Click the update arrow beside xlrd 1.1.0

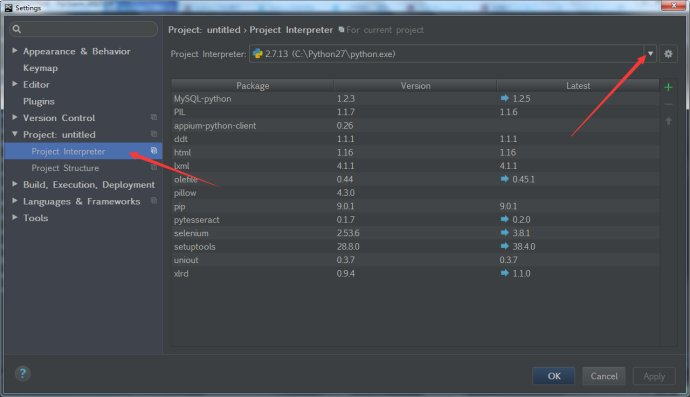[x=504, y=273]
